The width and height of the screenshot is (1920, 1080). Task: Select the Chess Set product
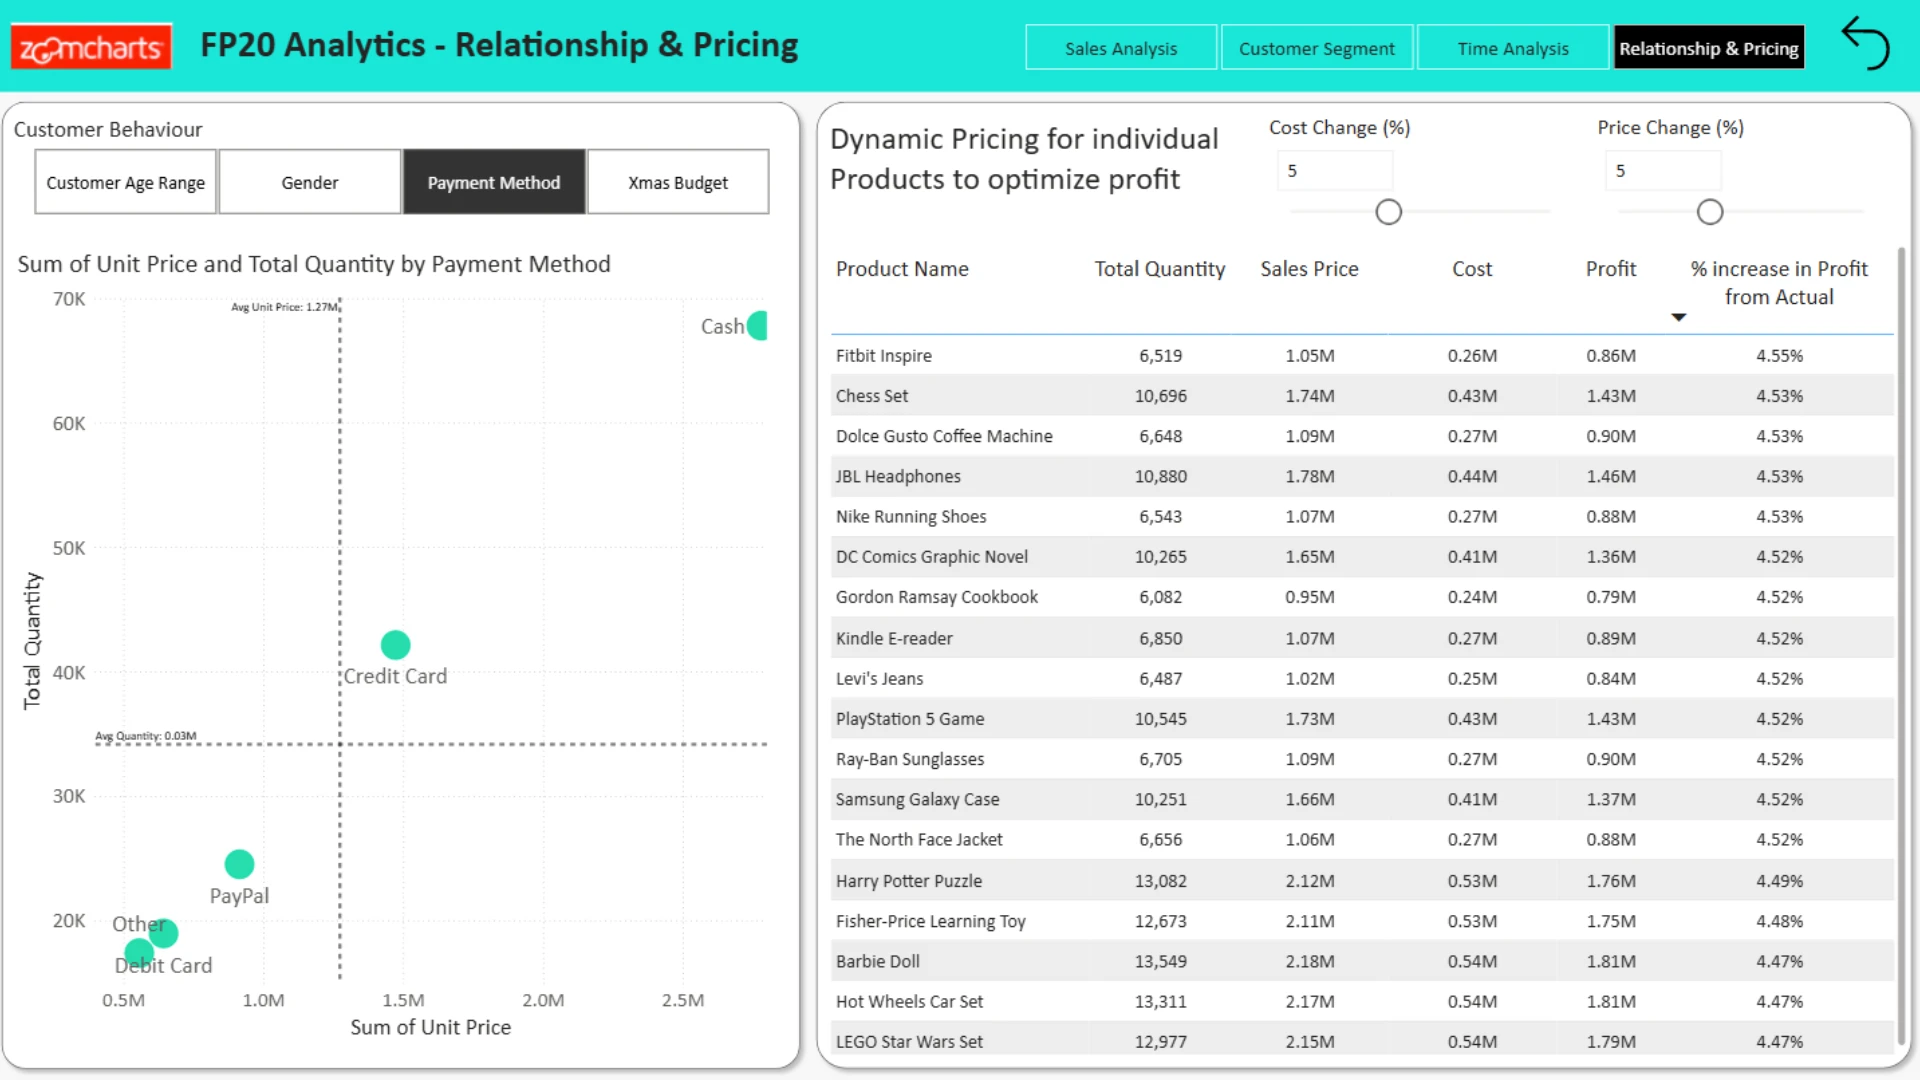1362,396
